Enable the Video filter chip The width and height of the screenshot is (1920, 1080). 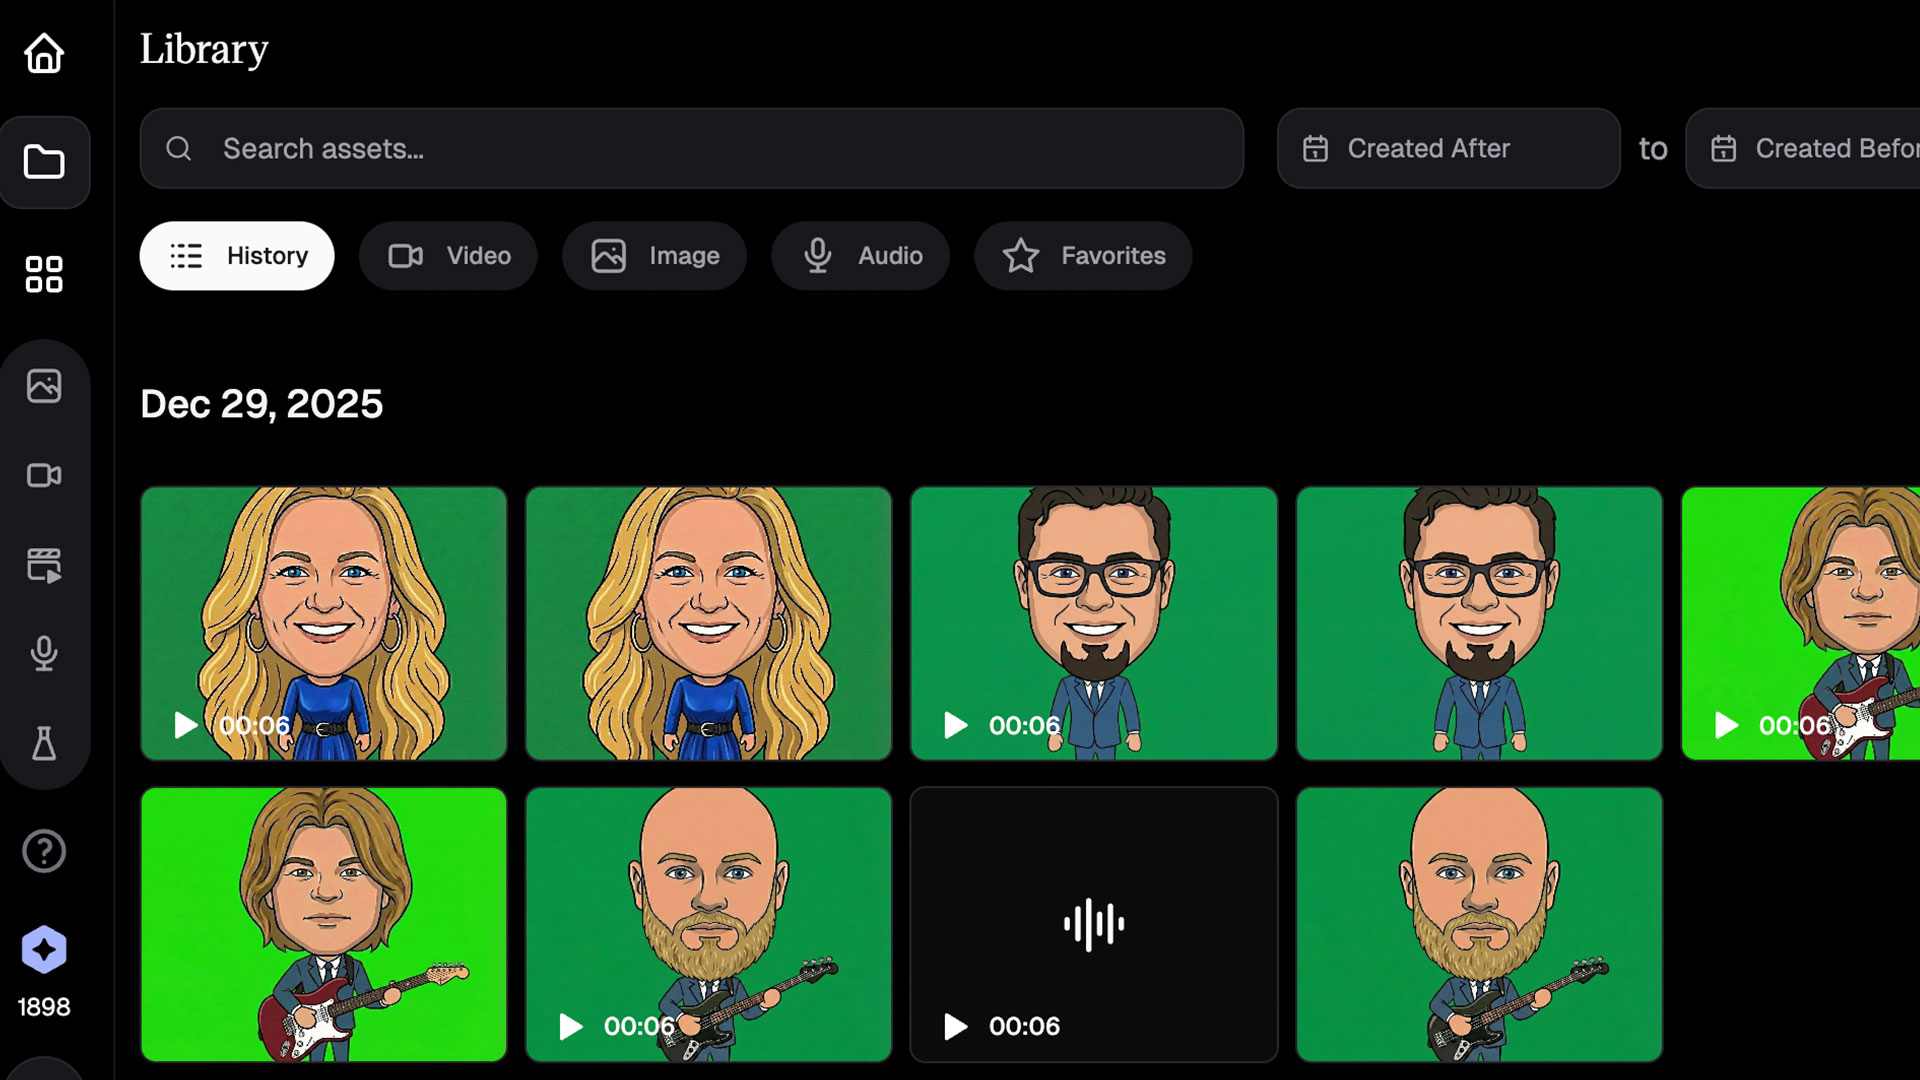[447, 255]
